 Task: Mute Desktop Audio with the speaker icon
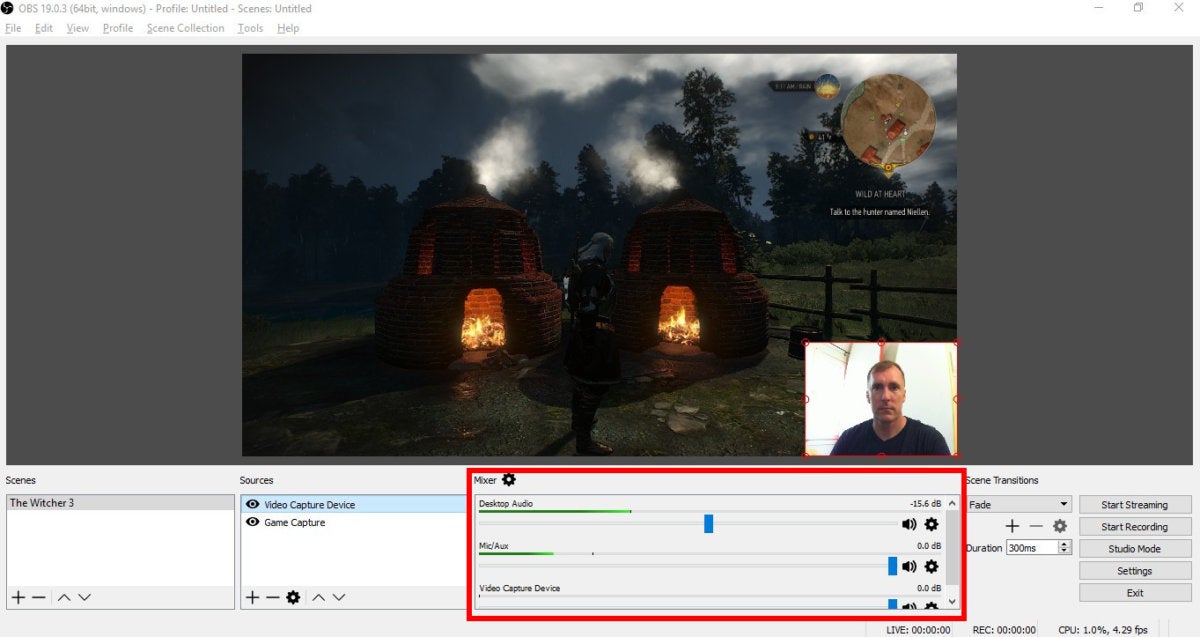(x=909, y=524)
